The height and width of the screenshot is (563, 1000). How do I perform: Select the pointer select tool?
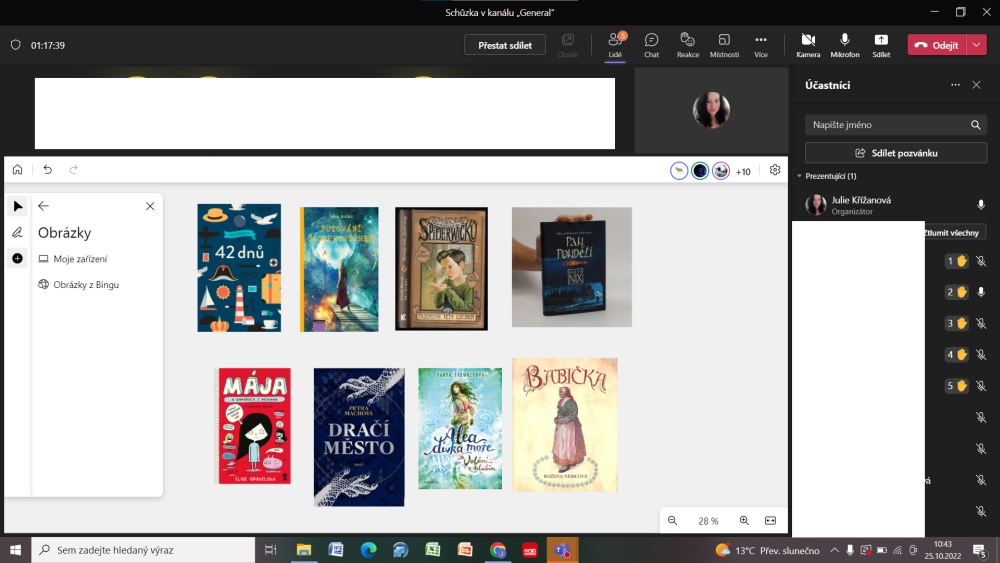(x=17, y=206)
